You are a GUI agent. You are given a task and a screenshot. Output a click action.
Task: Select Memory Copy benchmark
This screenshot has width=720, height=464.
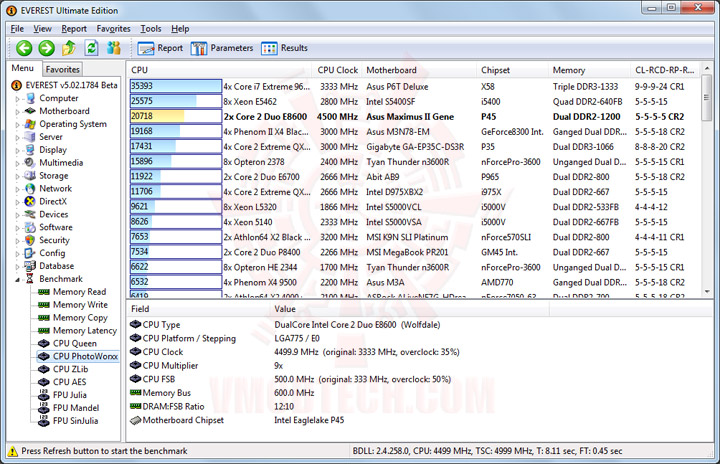(x=80, y=317)
